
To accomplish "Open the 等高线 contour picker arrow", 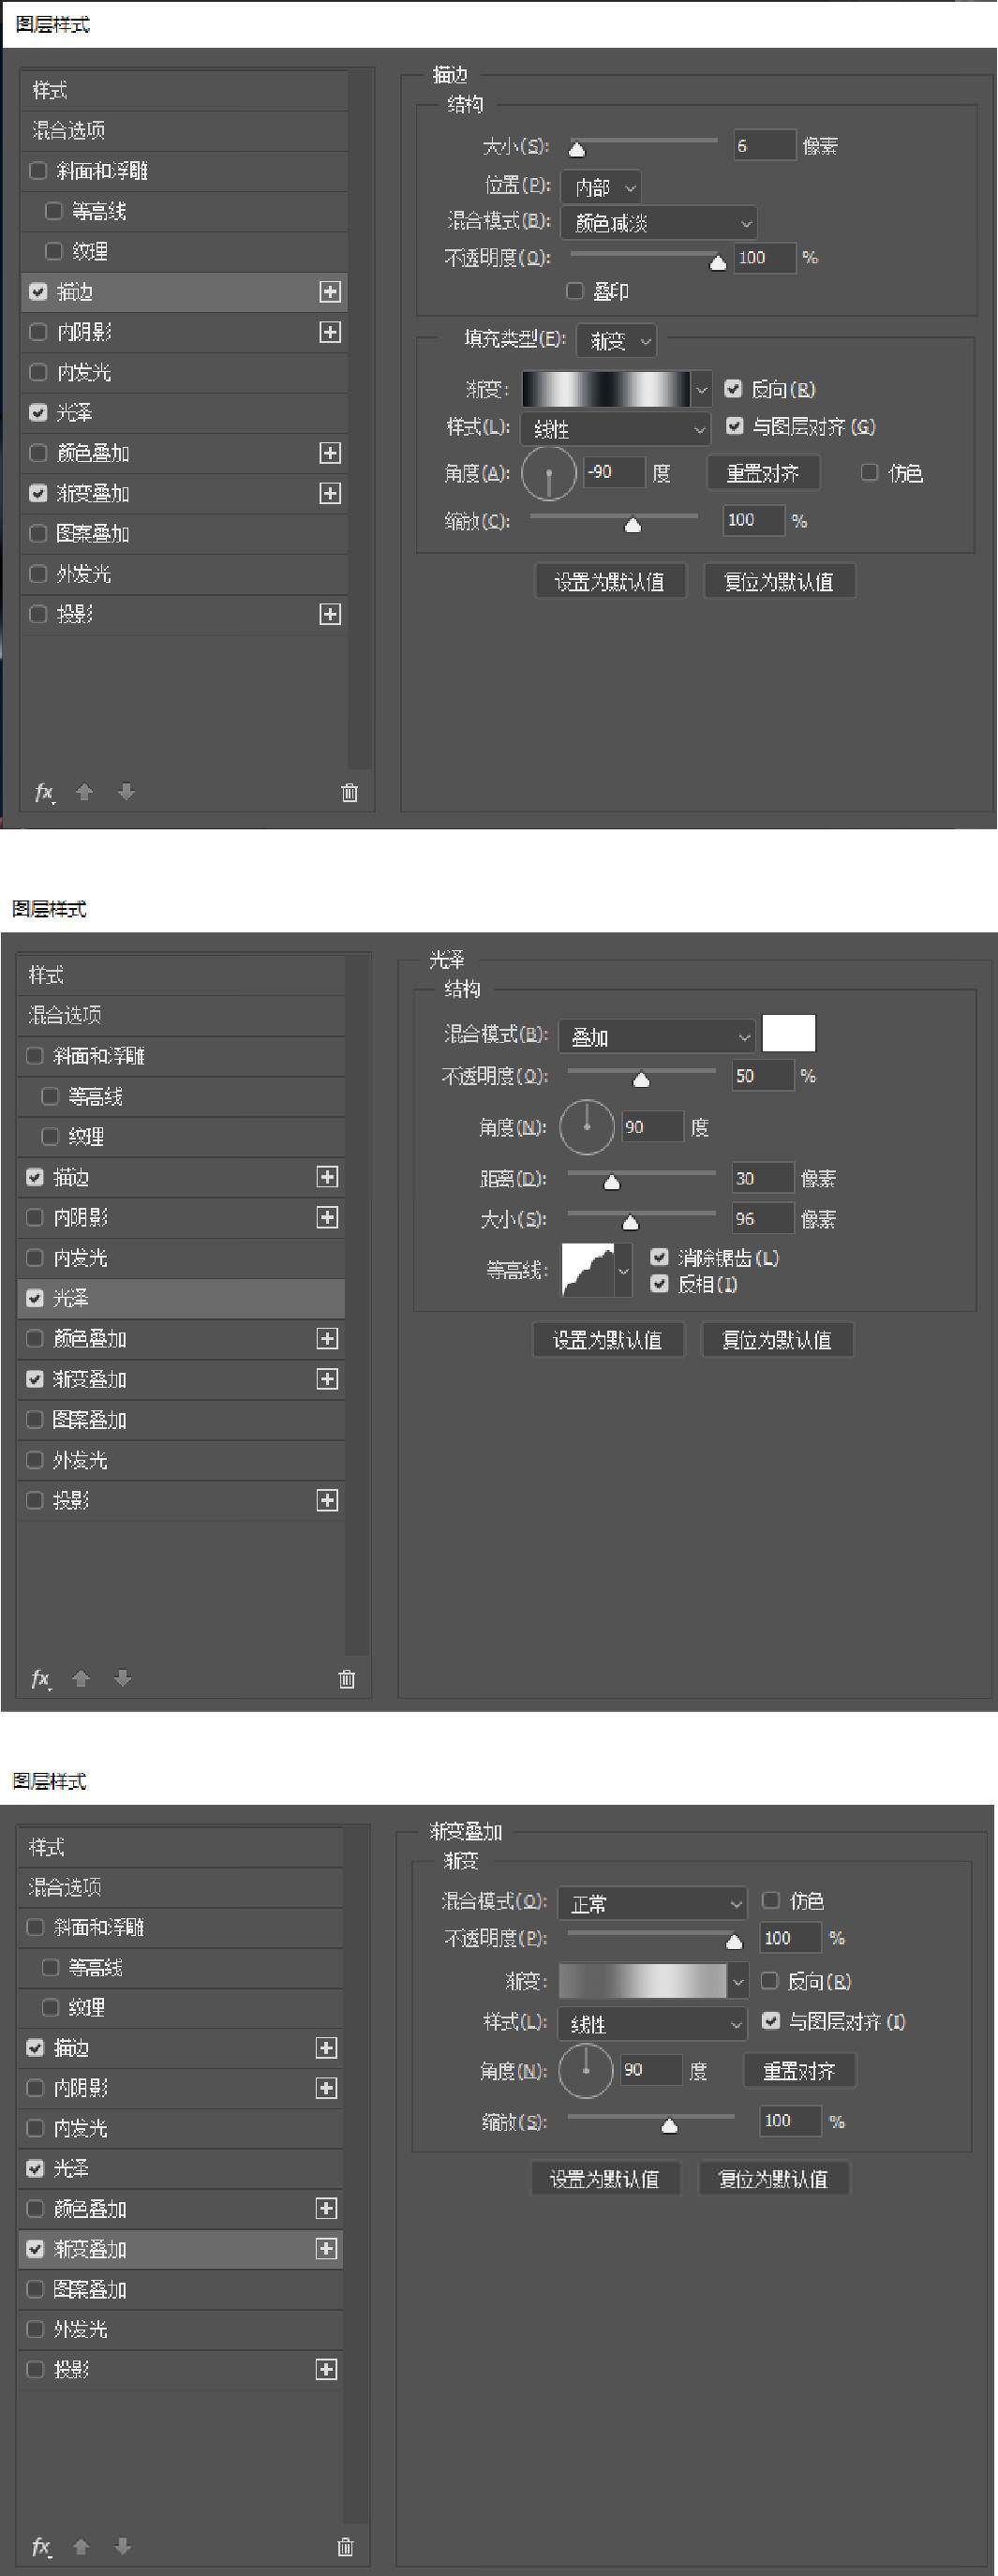I will coord(623,1270).
